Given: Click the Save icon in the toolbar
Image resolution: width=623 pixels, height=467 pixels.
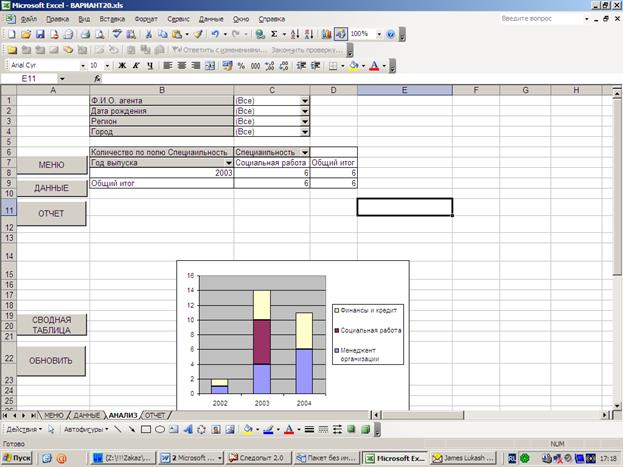Looking at the screenshot, I should pyautogui.click(x=39, y=34).
